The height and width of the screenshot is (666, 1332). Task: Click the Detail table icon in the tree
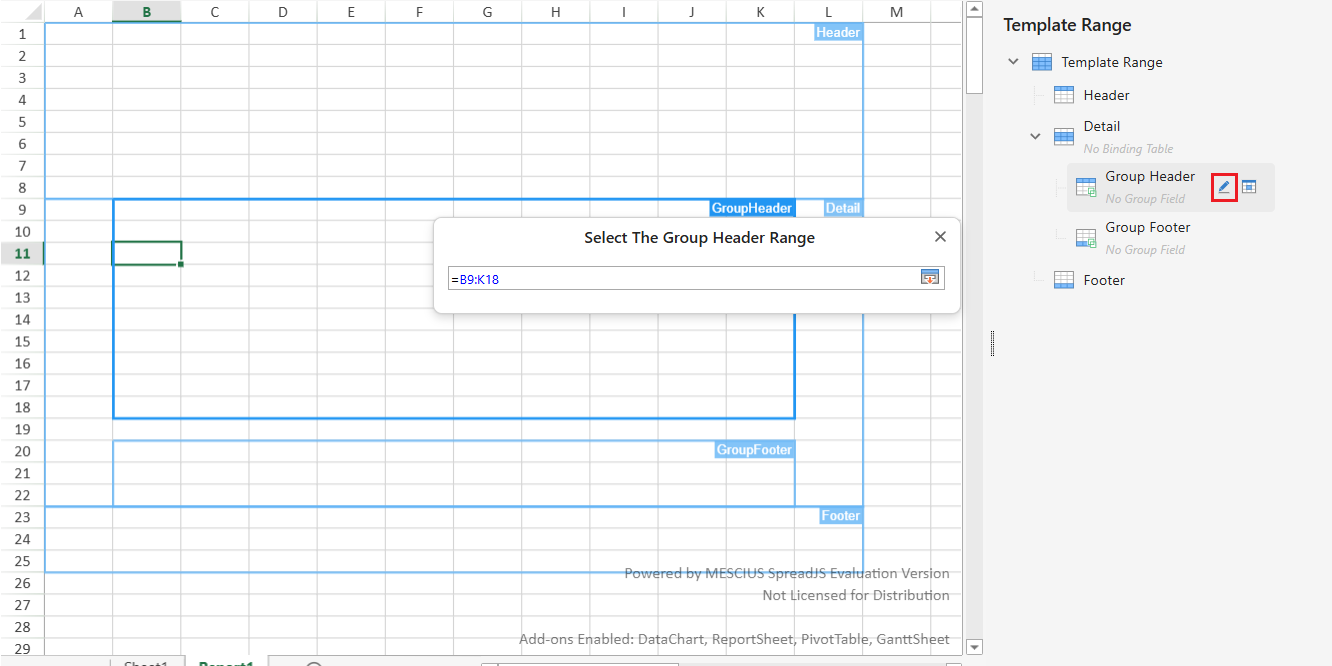(x=1064, y=136)
